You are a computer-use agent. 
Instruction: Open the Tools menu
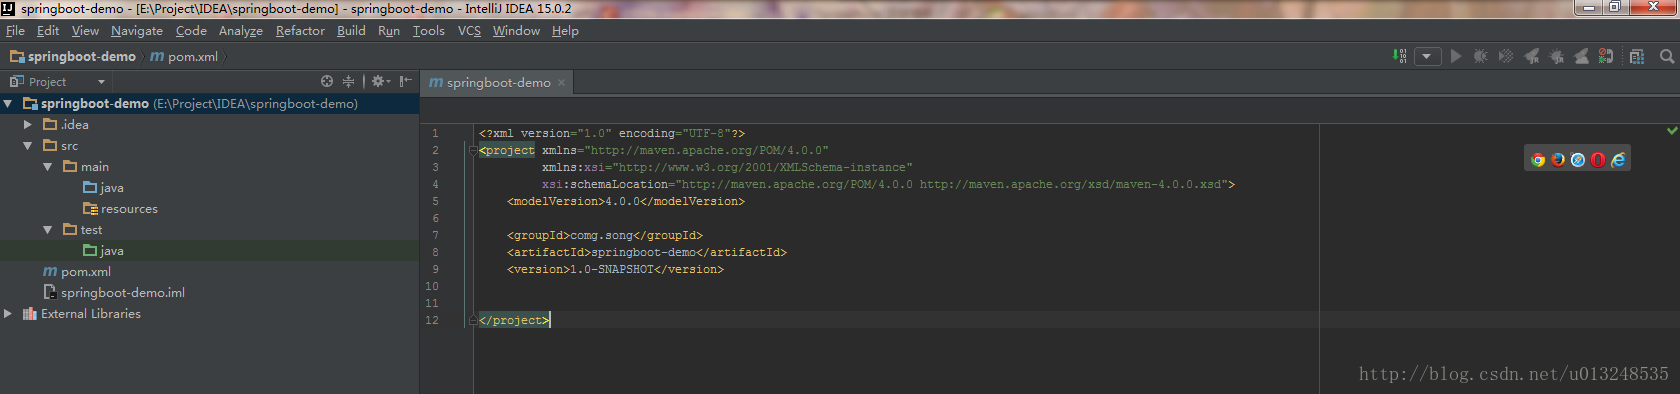429,31
